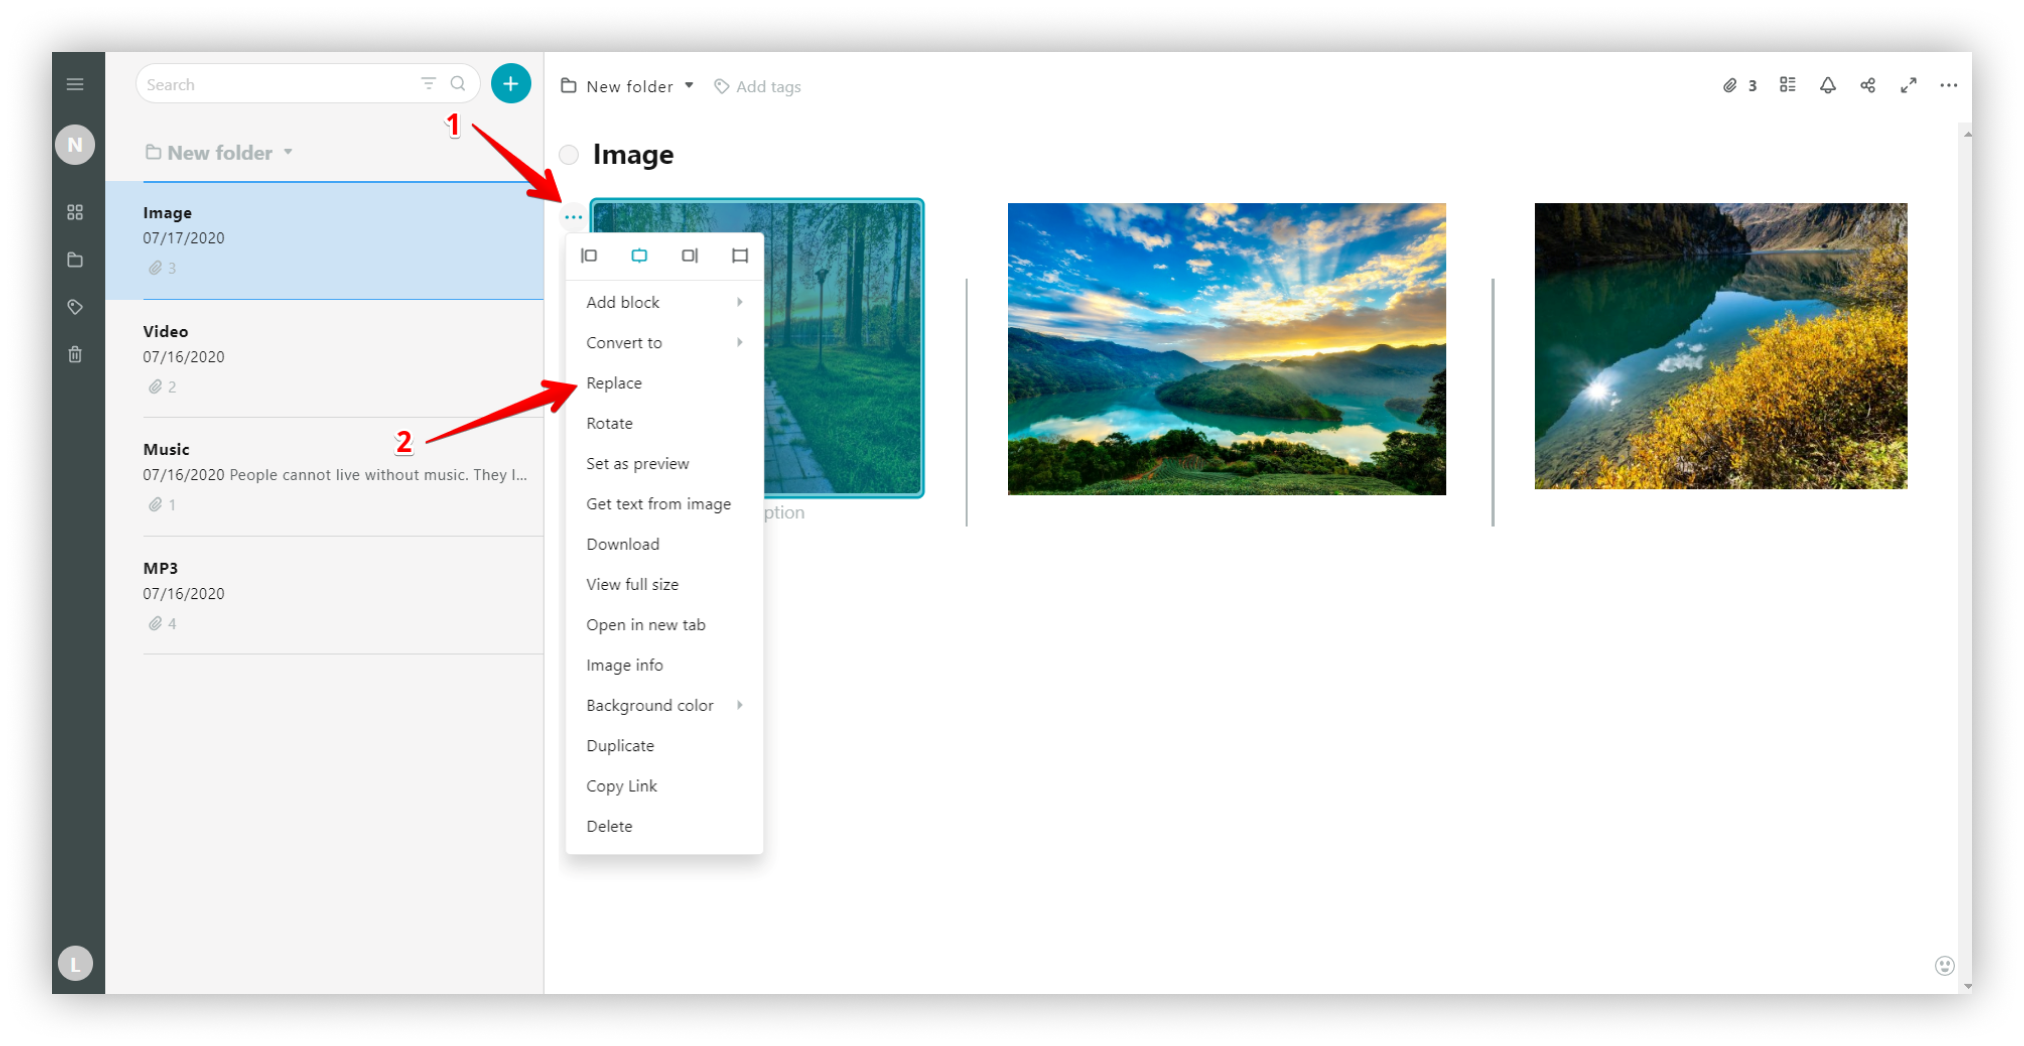Expand the Background color submenu

pyautogui.click(x=664, y=705)
